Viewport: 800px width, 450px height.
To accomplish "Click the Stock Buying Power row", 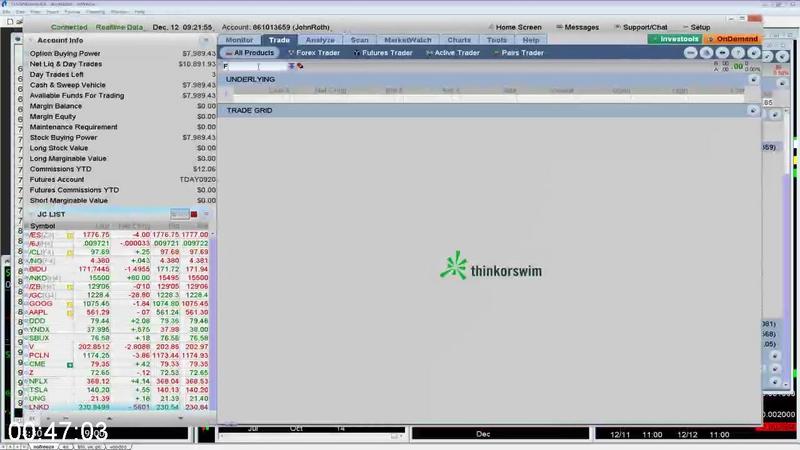I will [122, 138].
